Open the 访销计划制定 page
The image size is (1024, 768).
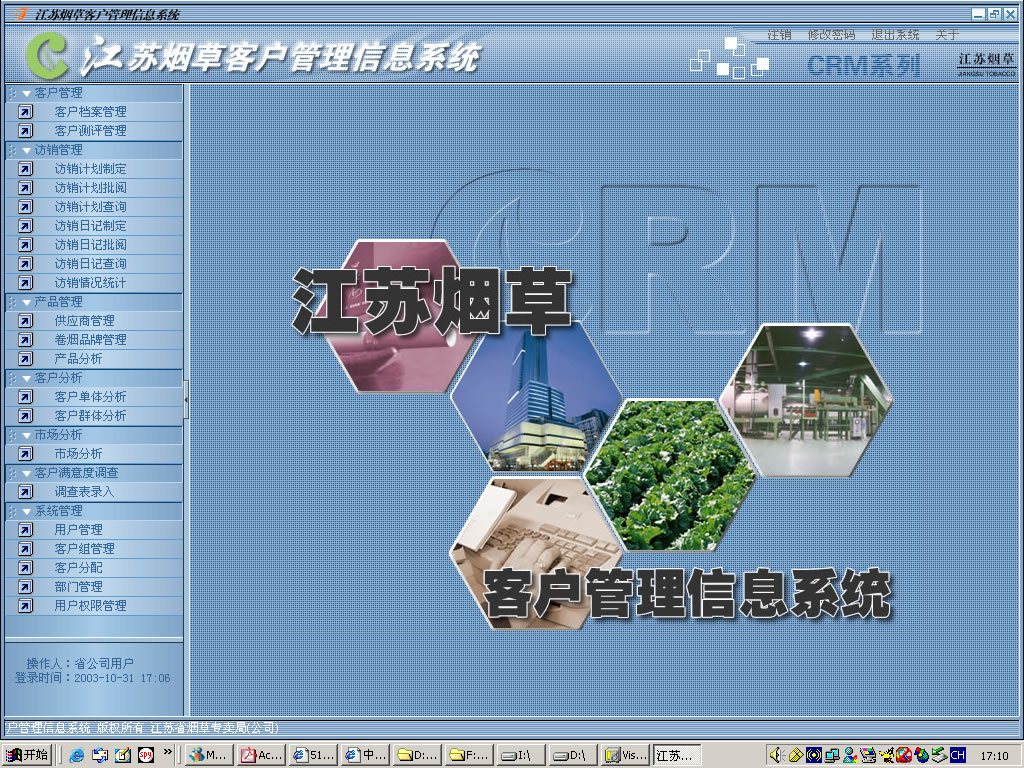point(91,168)
